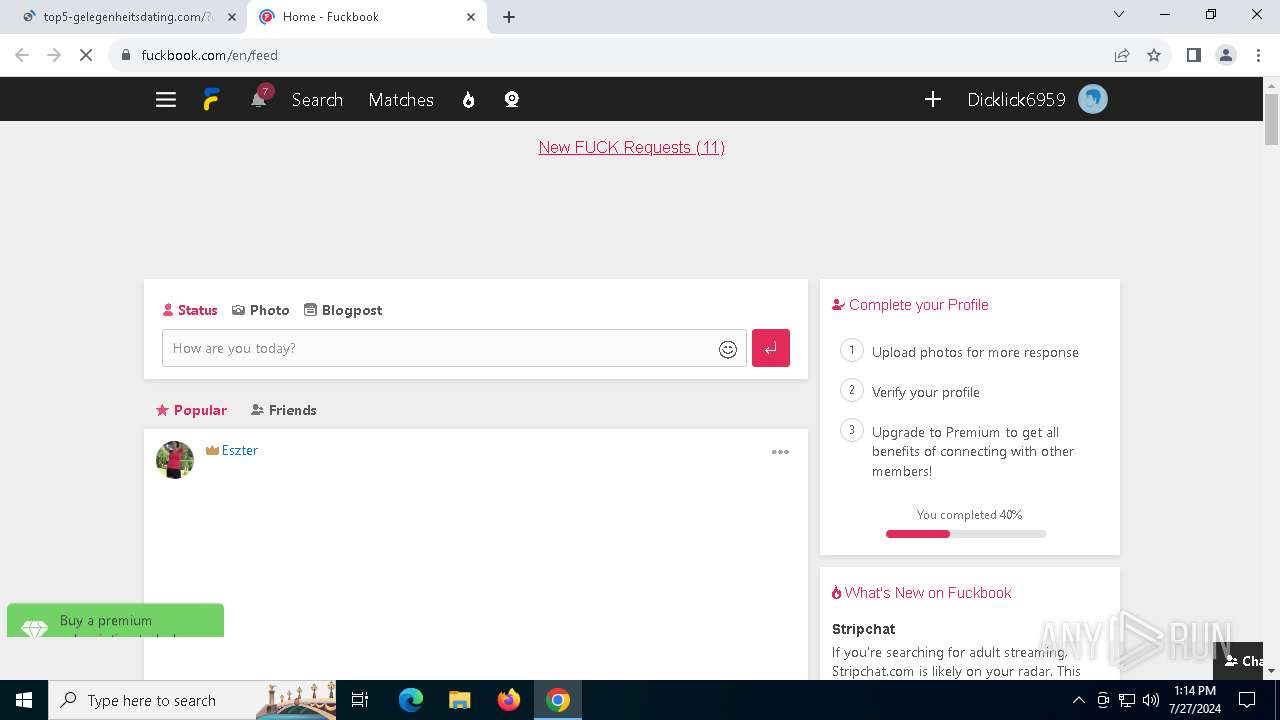Submit status with the red enter button
Screen dimensions: 1280x720
point(771,348)
